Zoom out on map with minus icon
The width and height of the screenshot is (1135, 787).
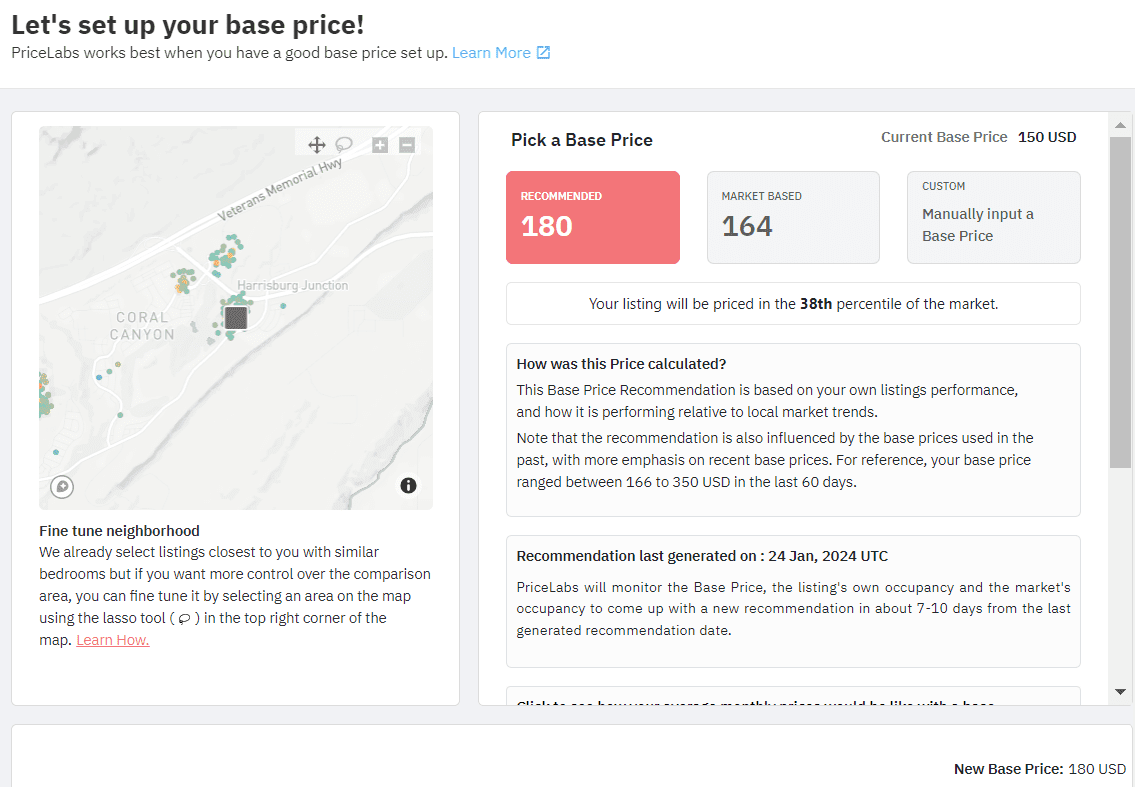[x=408, y=145]
